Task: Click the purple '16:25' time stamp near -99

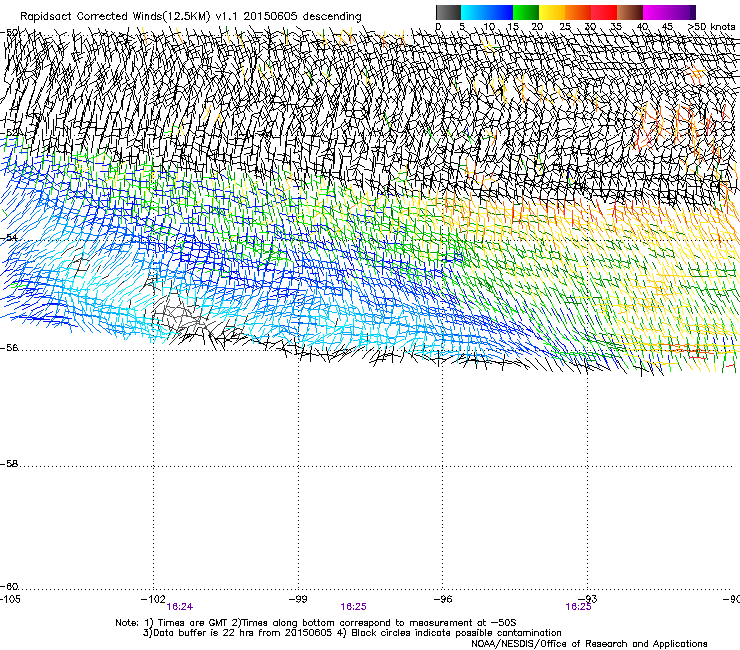Action: tap(353, 607)
